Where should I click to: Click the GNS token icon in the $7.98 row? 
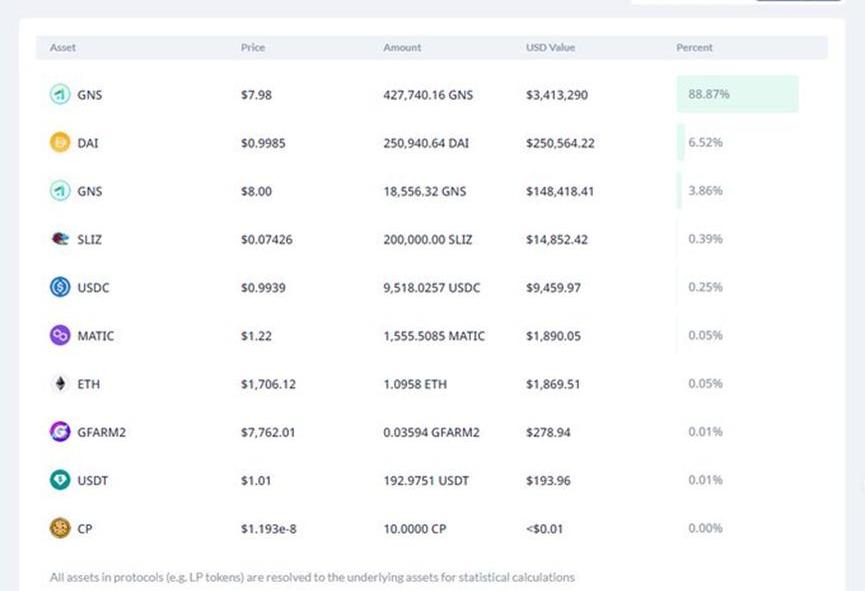(x=60, y=94)
